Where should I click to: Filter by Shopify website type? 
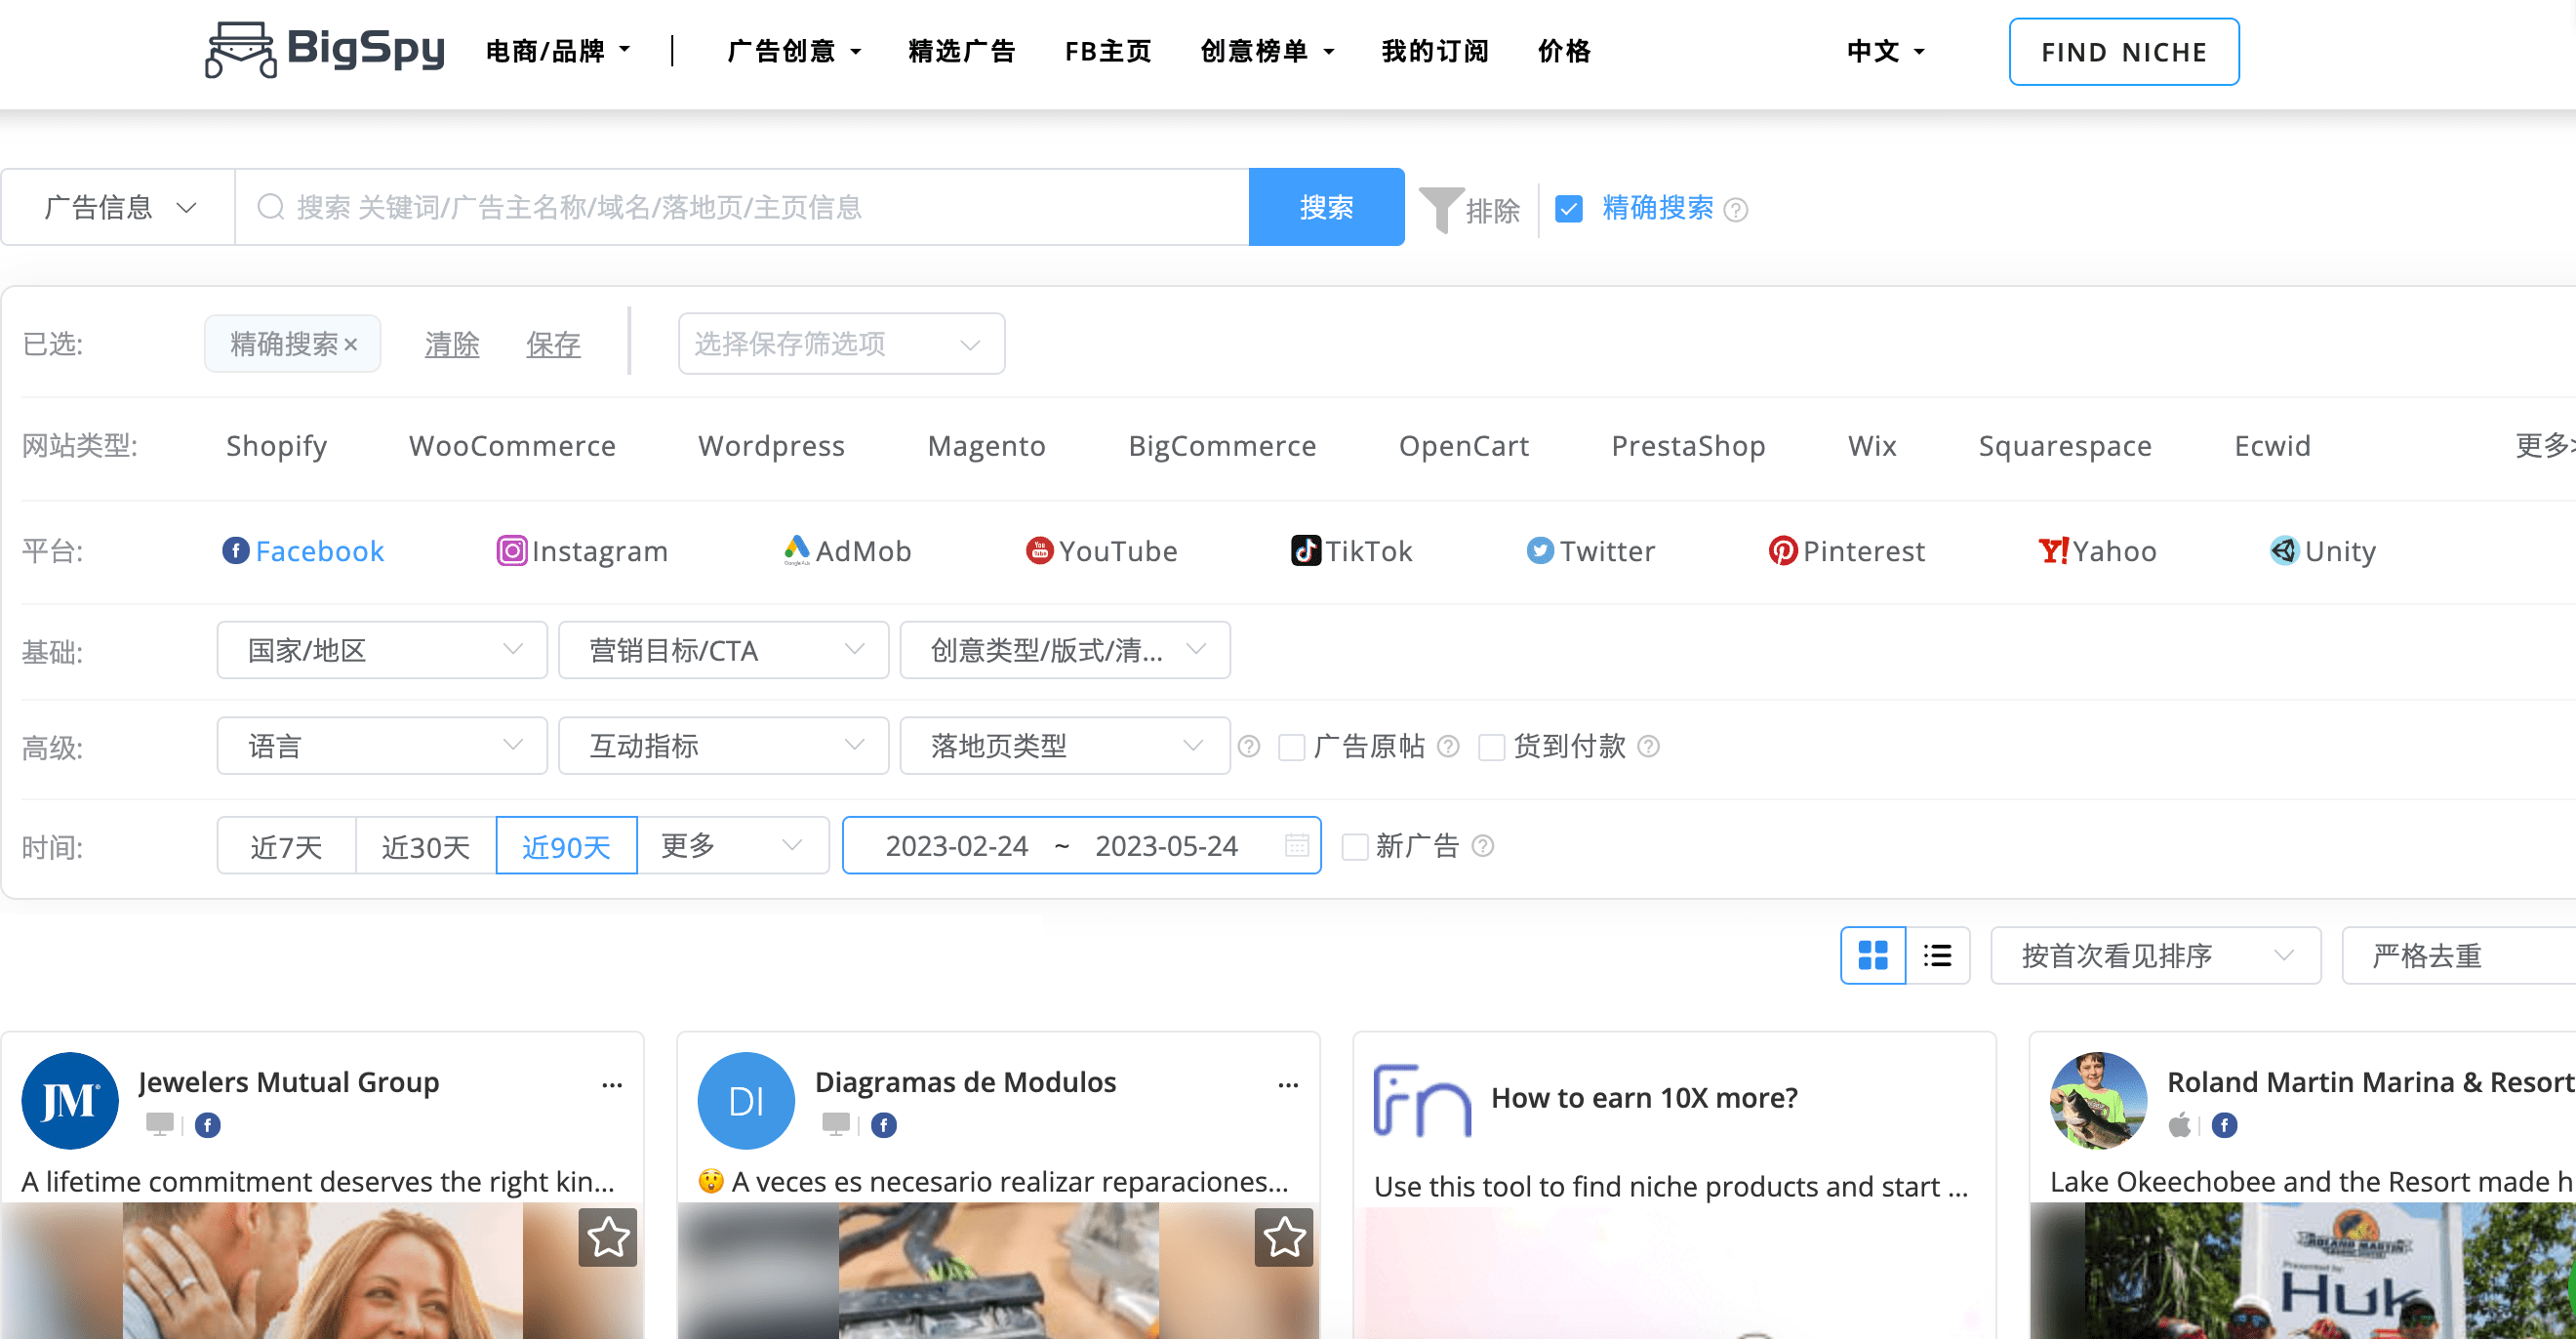pos(276,446)
